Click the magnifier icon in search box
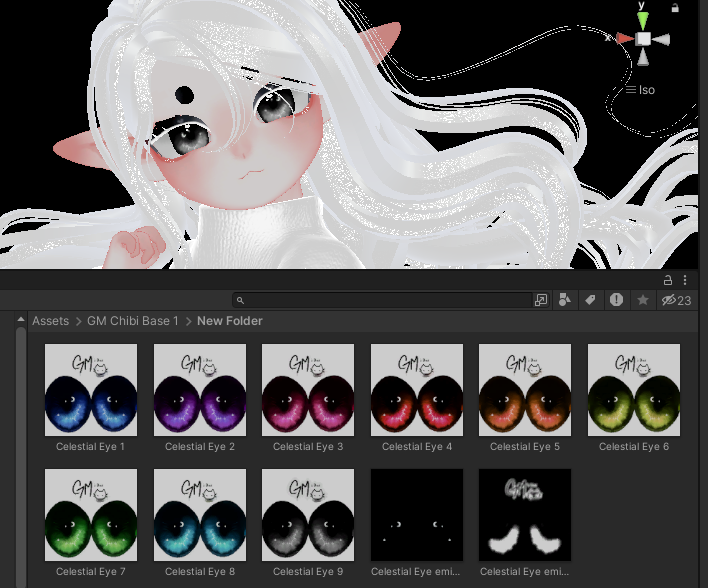Image resolution: width=708 pixels, height=588 pixels. (240, 300)
